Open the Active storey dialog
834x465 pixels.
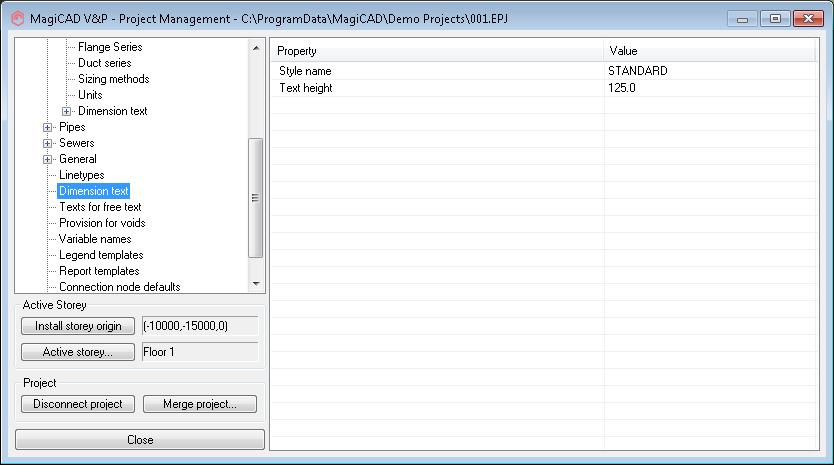pyautogui.click(x=78, y=352)
